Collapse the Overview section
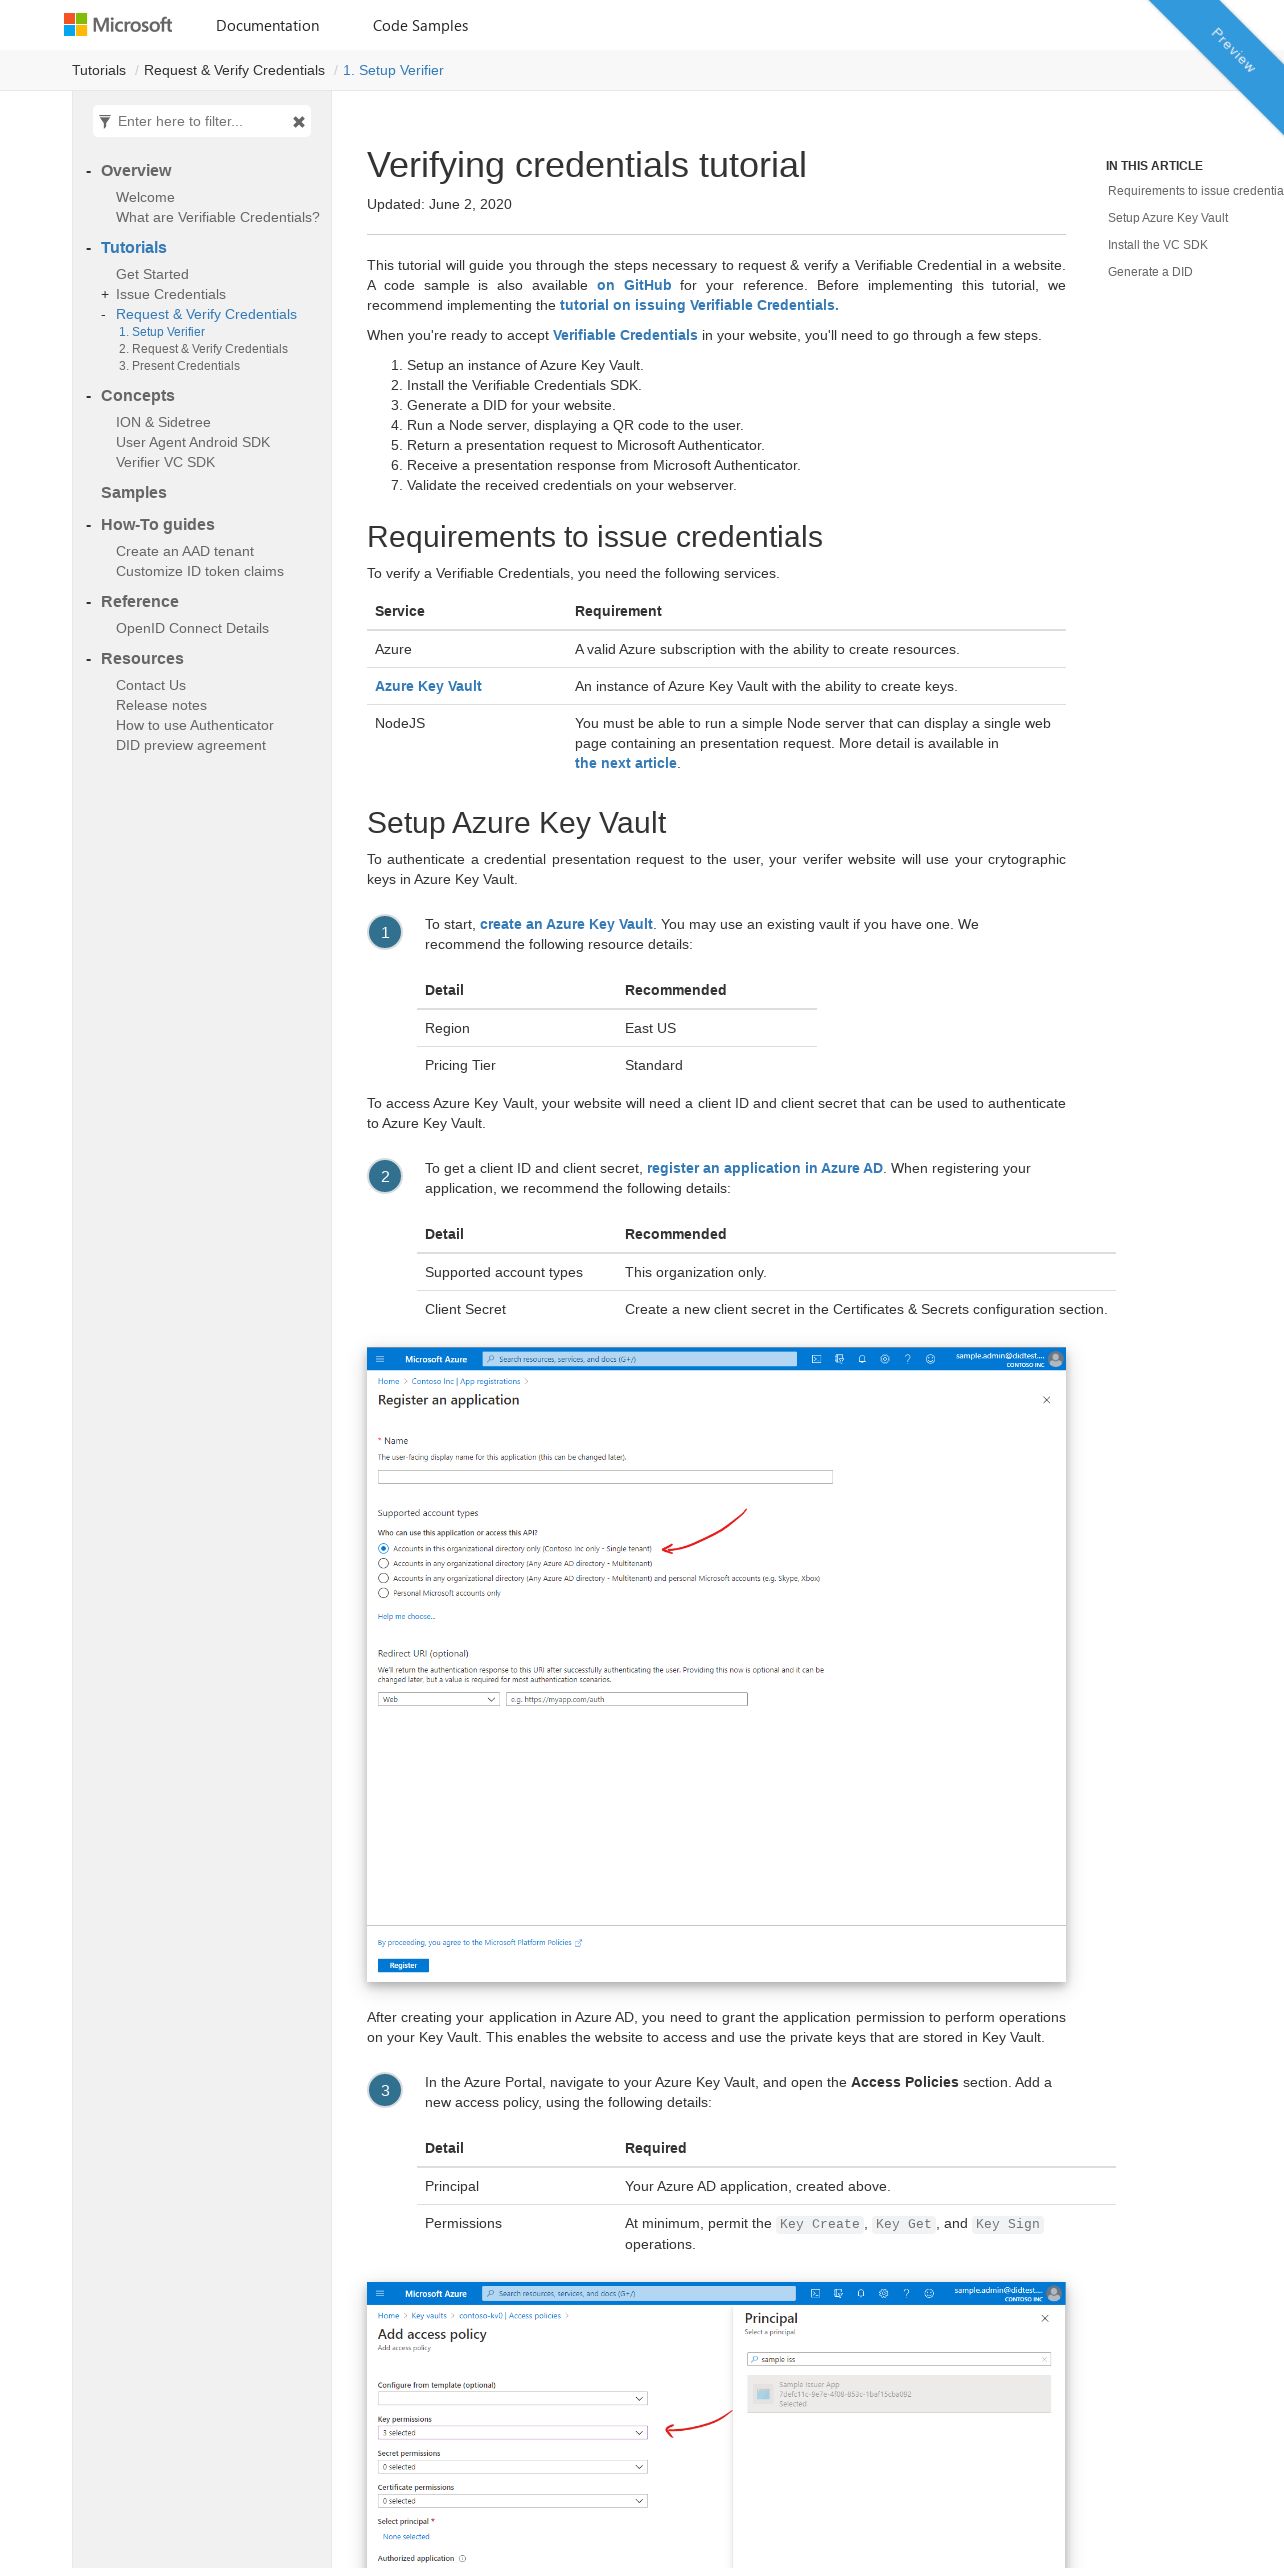This screenshot has width=1284, height=2568. (x=89, y=171)
